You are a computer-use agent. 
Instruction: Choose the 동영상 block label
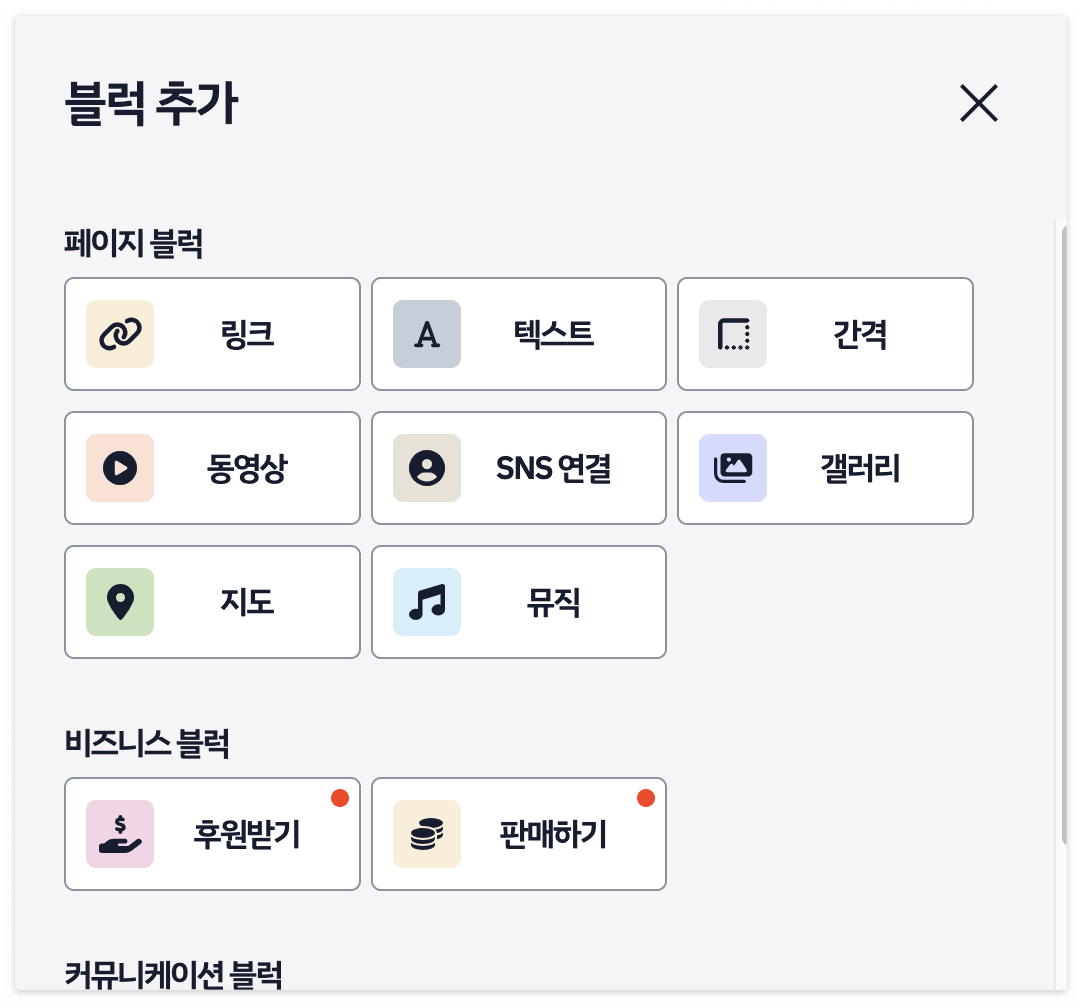point(247,468)
